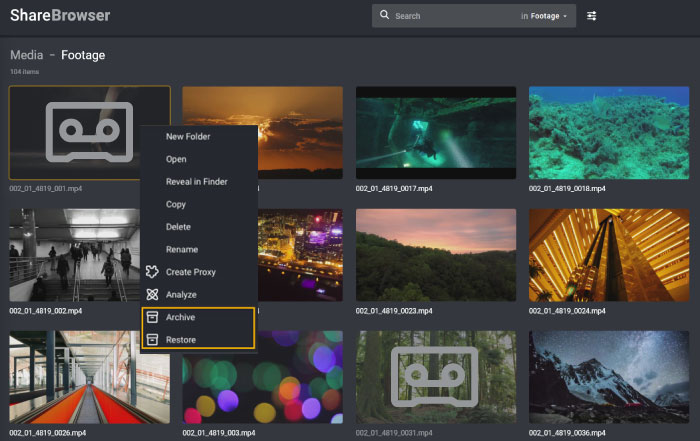Screen dimensions: 700x441
Task: Select Open in the context menu
Action: pos(199,159)
